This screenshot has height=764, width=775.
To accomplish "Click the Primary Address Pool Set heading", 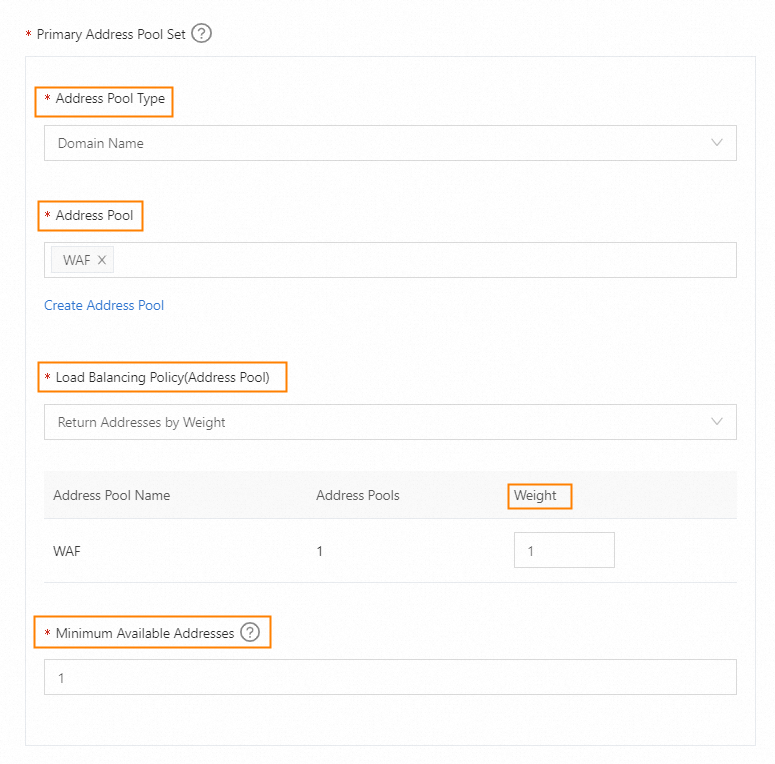I will pos(110,34).
